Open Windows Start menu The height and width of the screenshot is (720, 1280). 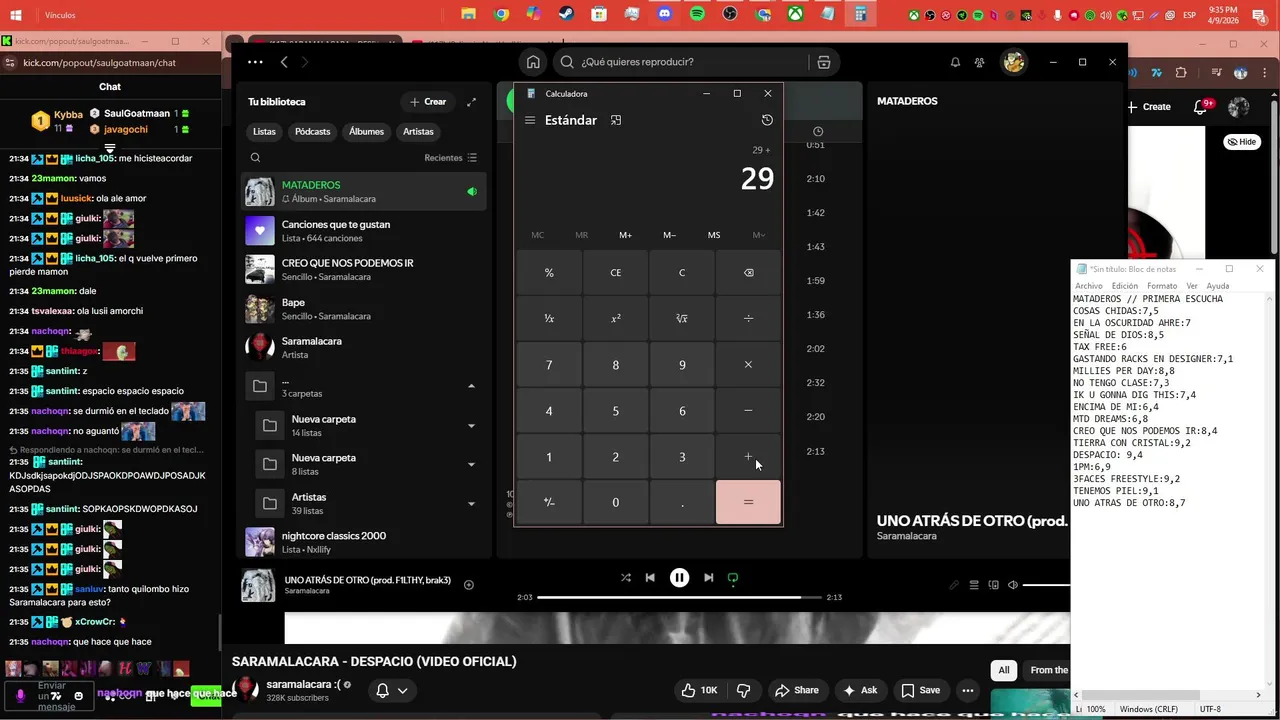(16, 15)
